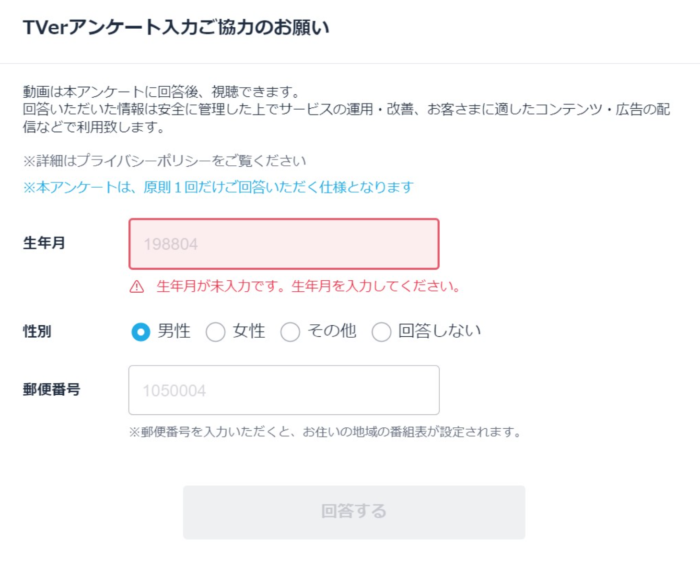Click the 生年月 field label

click(x=44, y=243)
